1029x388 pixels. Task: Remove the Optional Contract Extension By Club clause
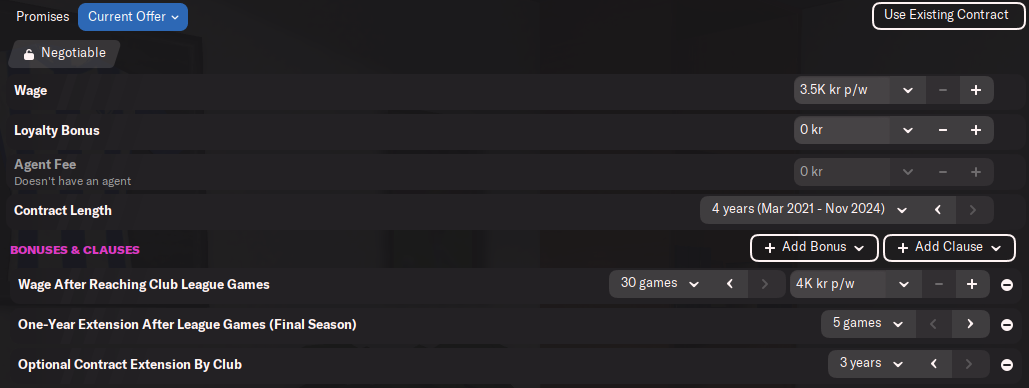(1007, 365)
